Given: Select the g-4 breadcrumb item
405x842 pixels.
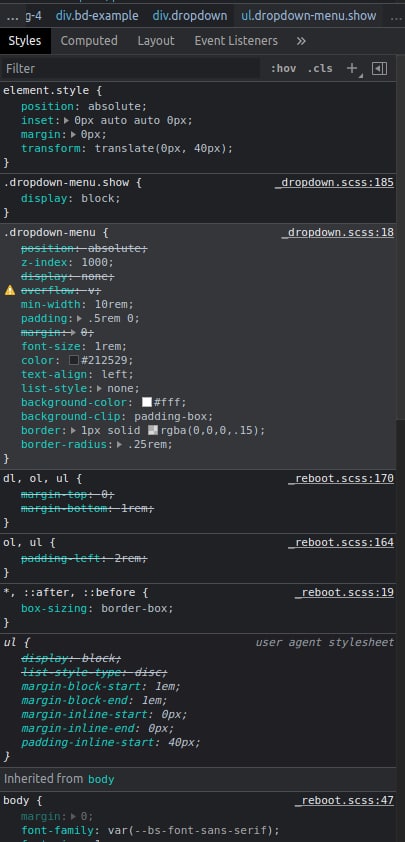Looking at the screenshot, I should click(x=33, y=16).
